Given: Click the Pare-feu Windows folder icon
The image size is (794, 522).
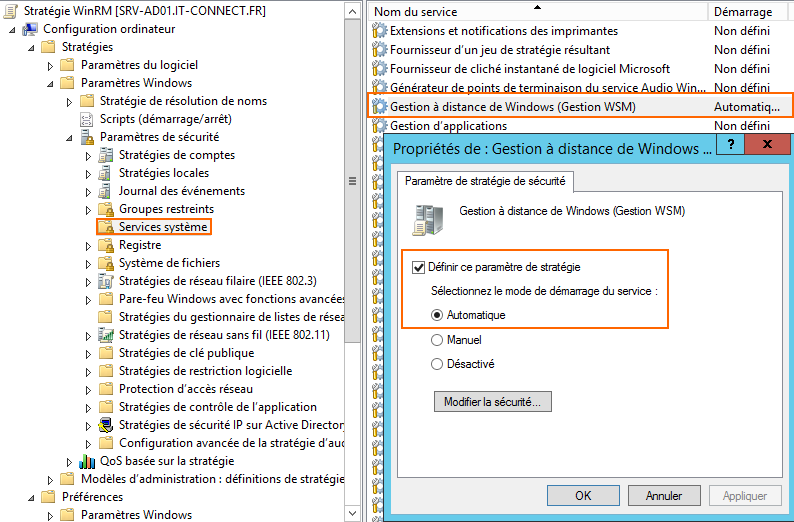Looking at the screenshot, I should click(105, 299).
